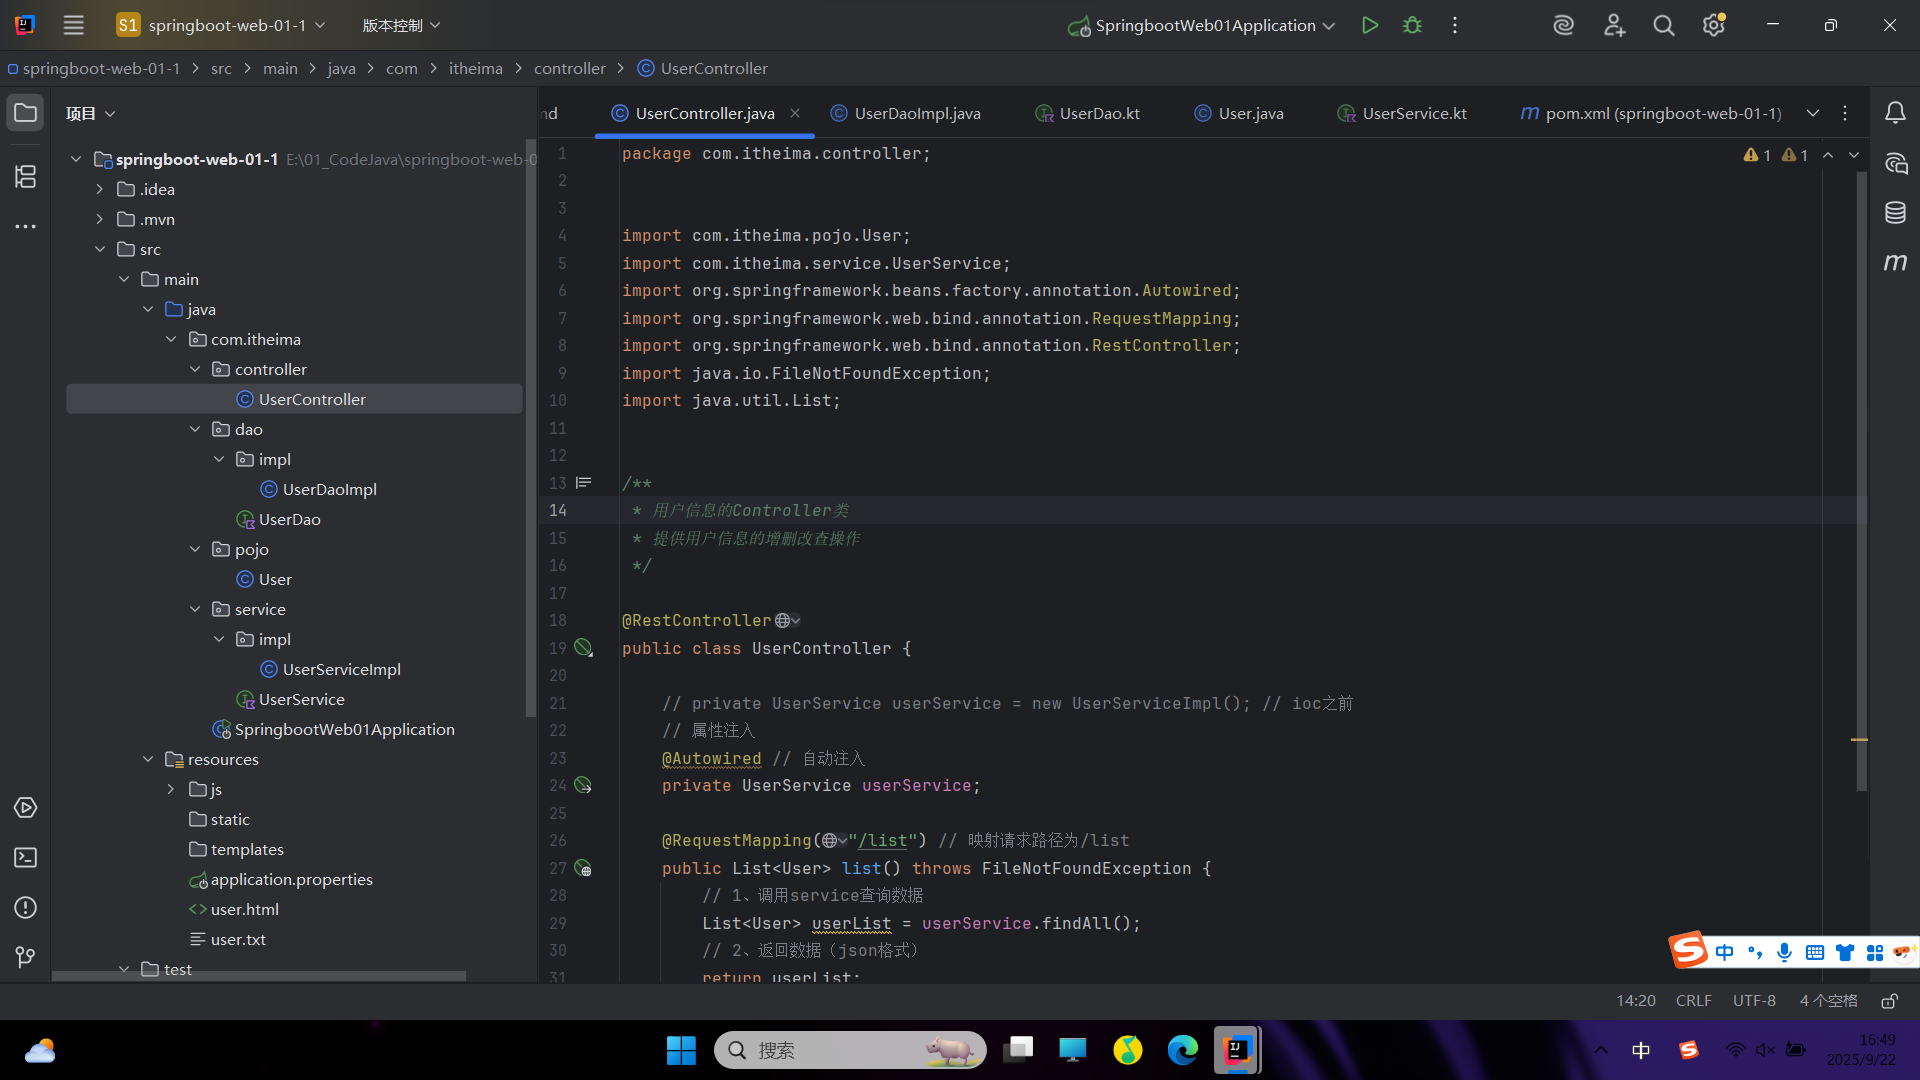Open the Database tool window
This screenshot has height=1080, width=1920.
tap(1895, 212)
